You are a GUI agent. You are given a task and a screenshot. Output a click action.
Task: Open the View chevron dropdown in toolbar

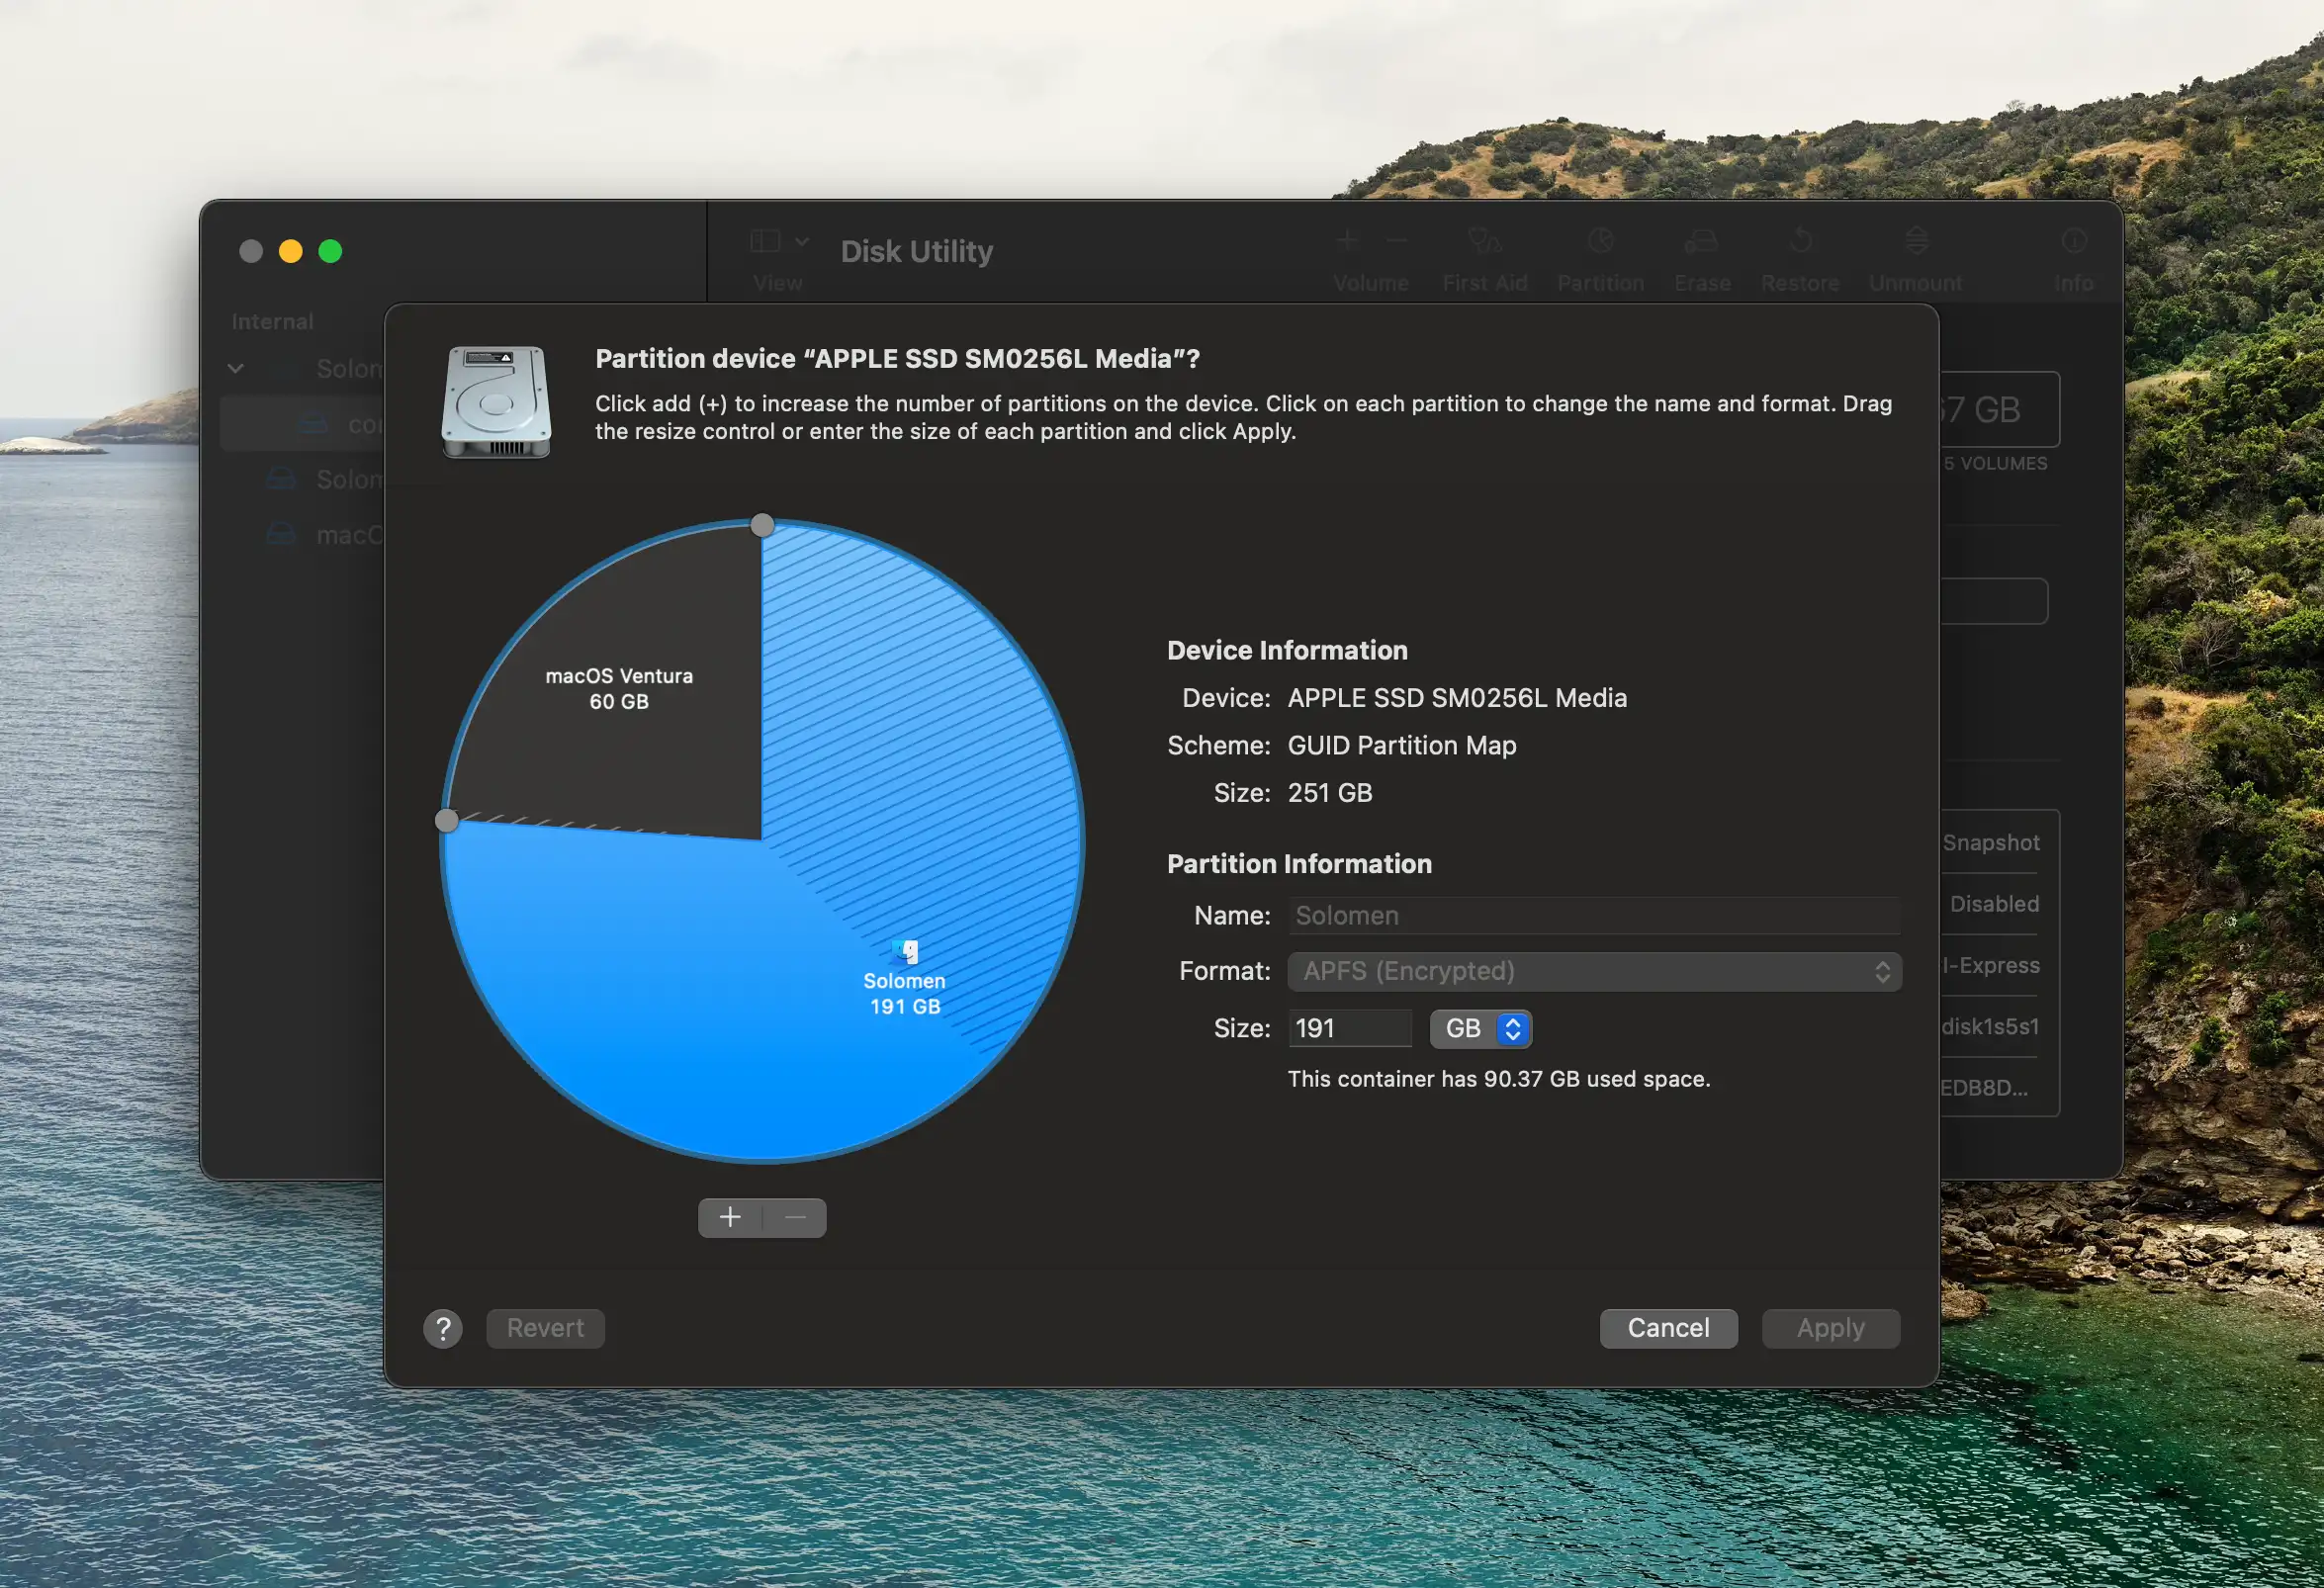click(x=802, y=241)
